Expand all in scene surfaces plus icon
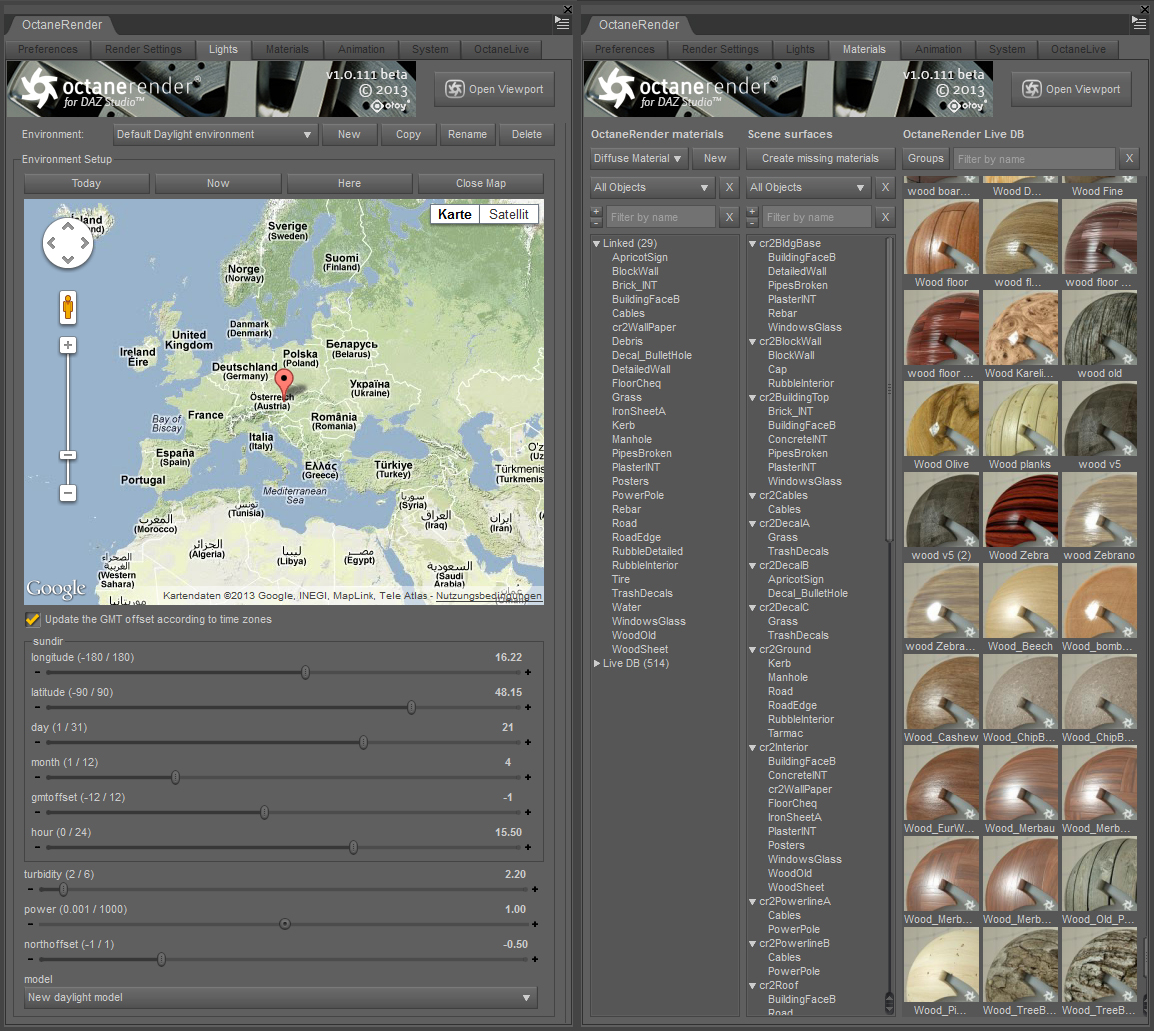 (752, 212)
